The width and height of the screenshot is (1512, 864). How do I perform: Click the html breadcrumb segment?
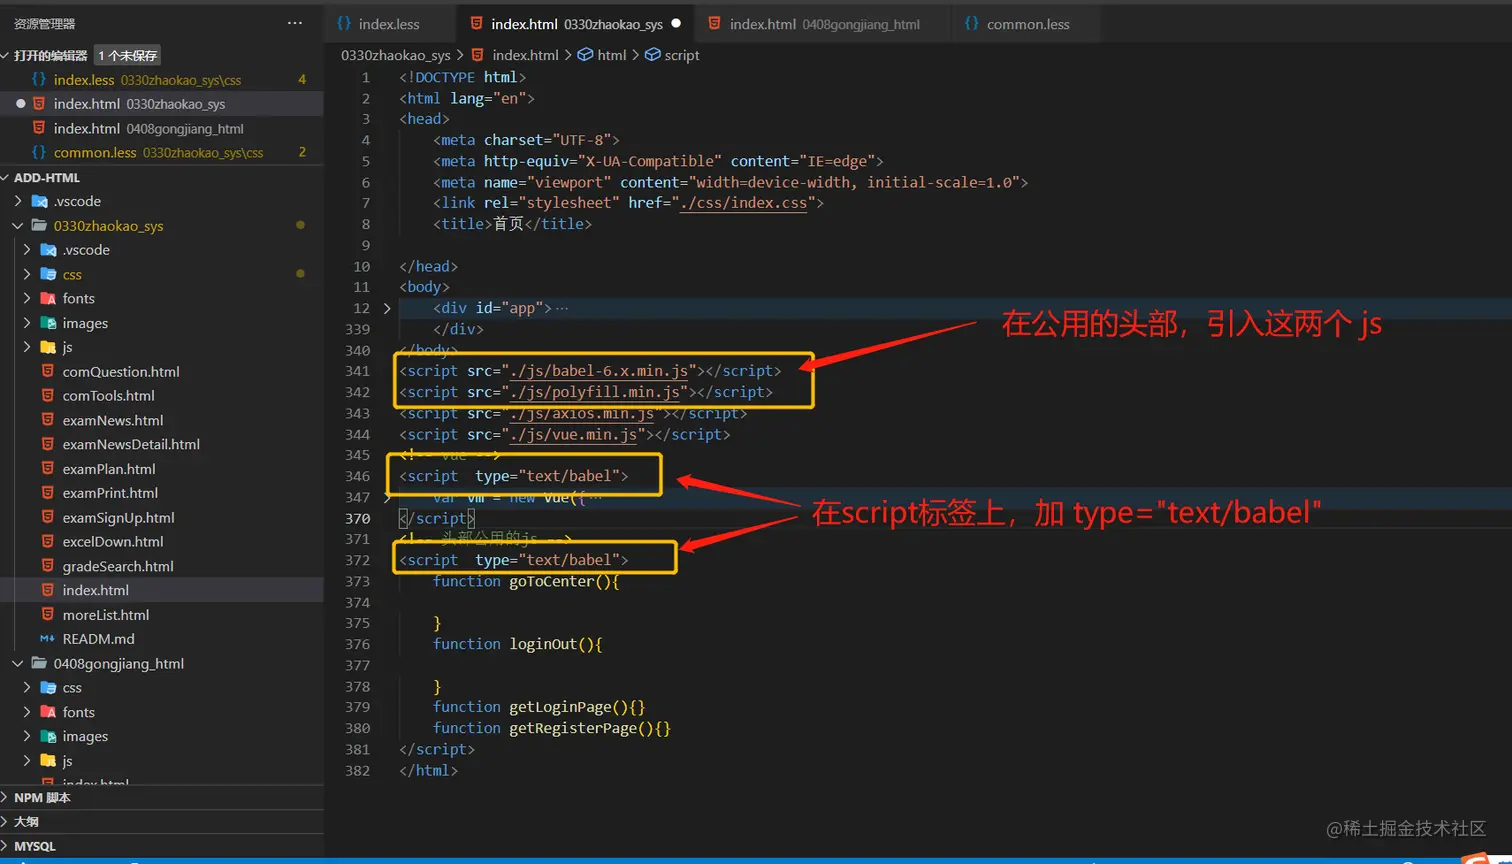[612, 55]
